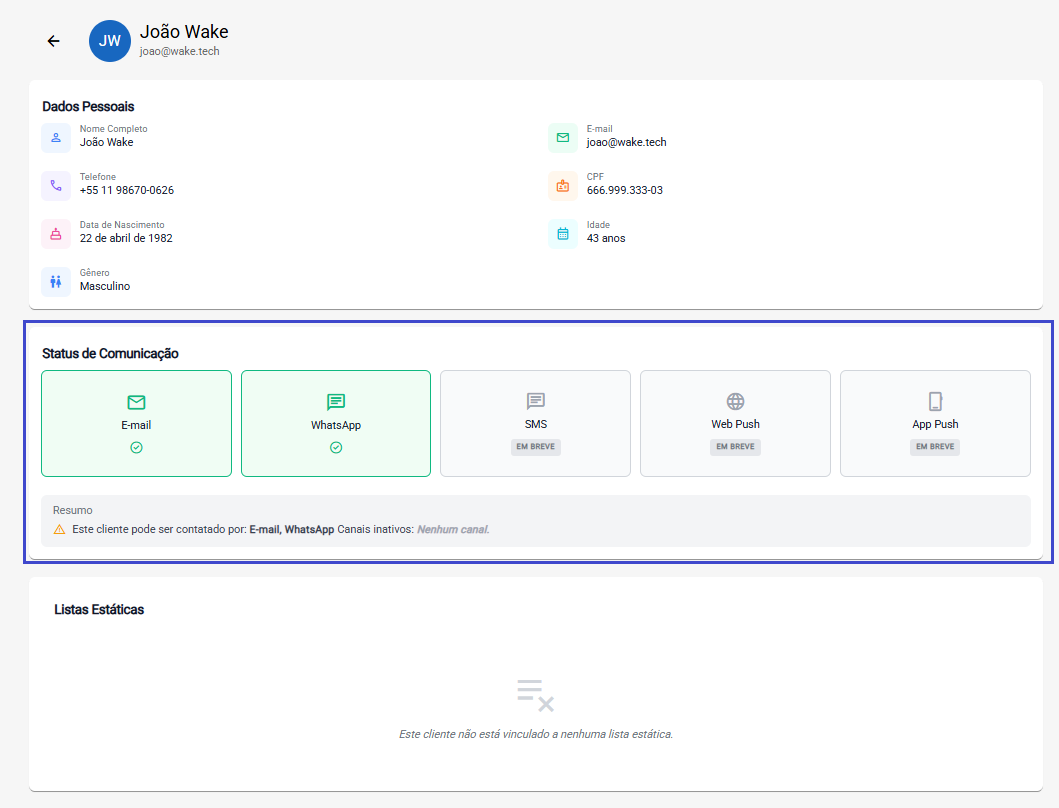Click the envelope icon beside E-mail field
Screen dimensions: 1059x808
(562, 137)
